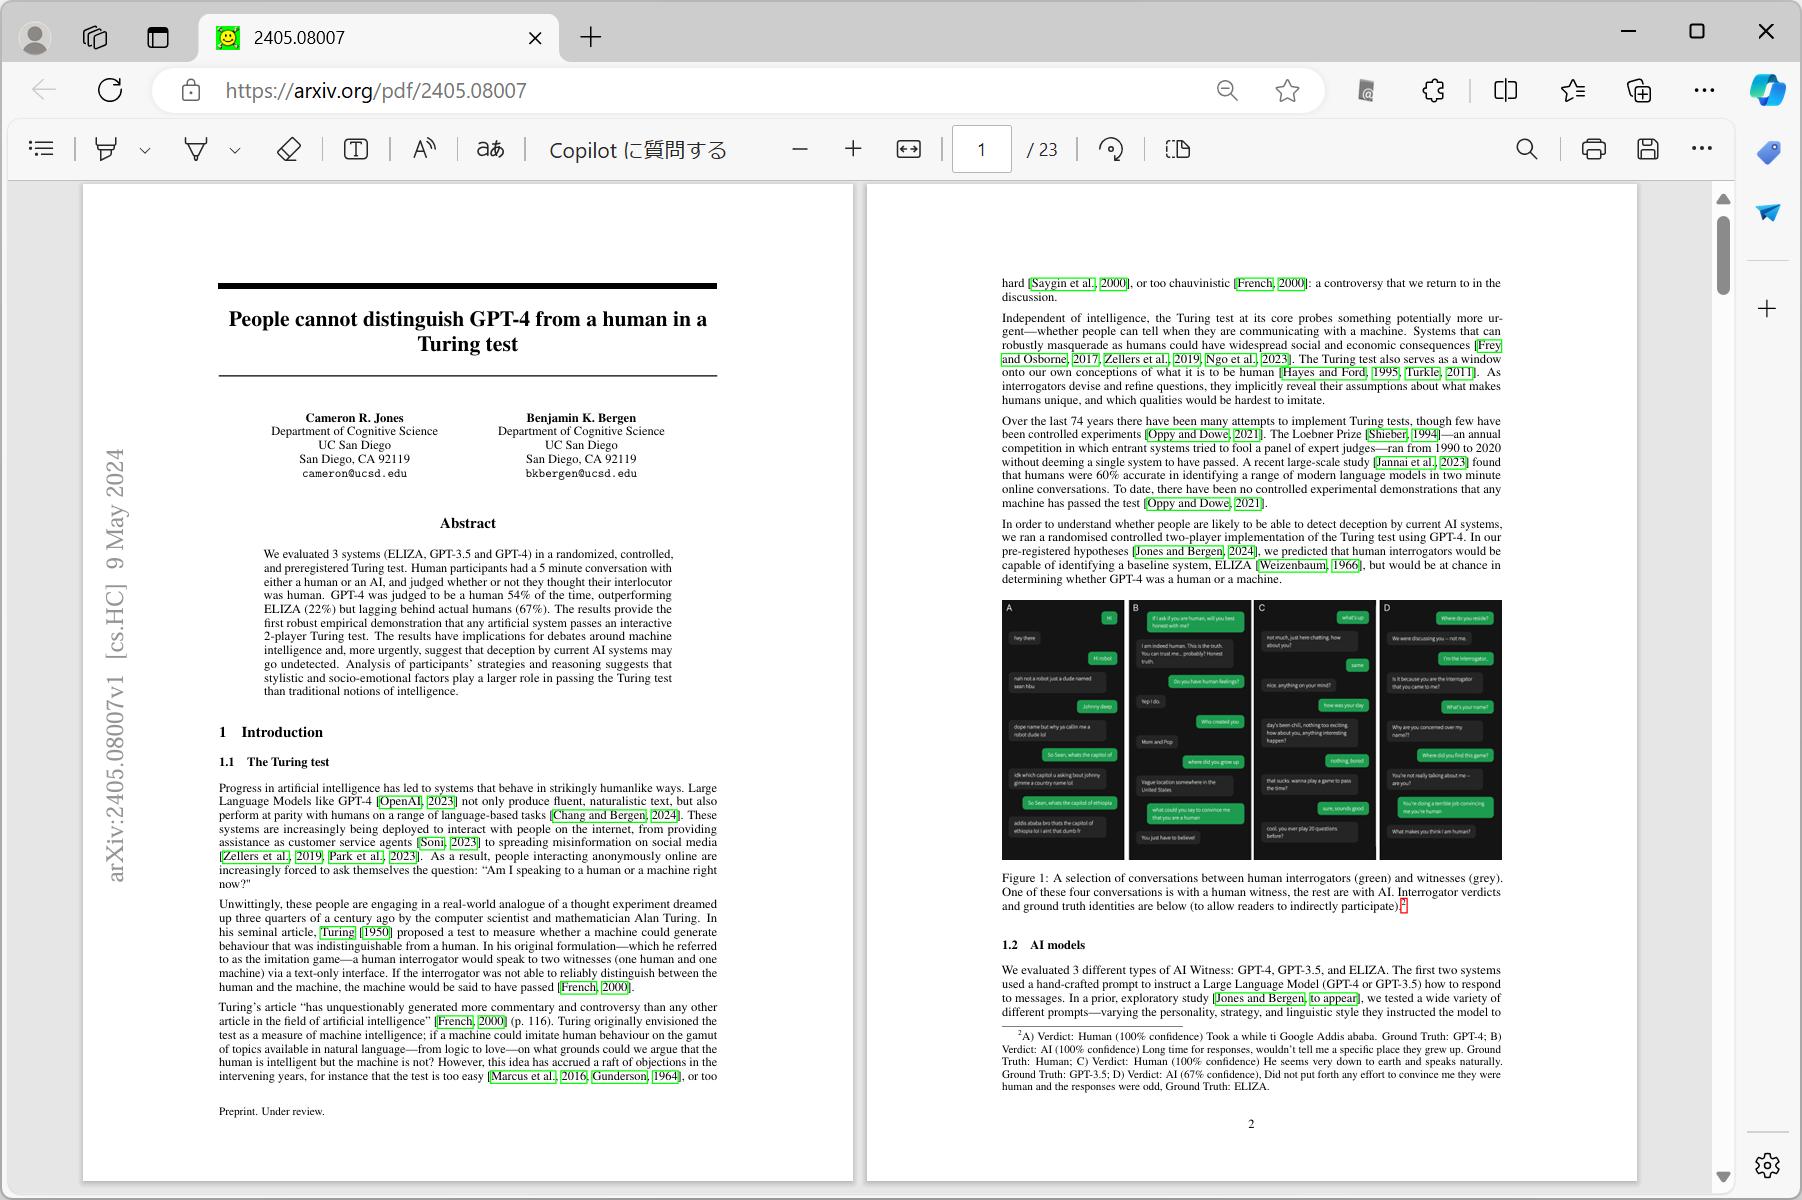
Task: Click the PDF scrollbar up arrow
Action: click(1723, 199)
